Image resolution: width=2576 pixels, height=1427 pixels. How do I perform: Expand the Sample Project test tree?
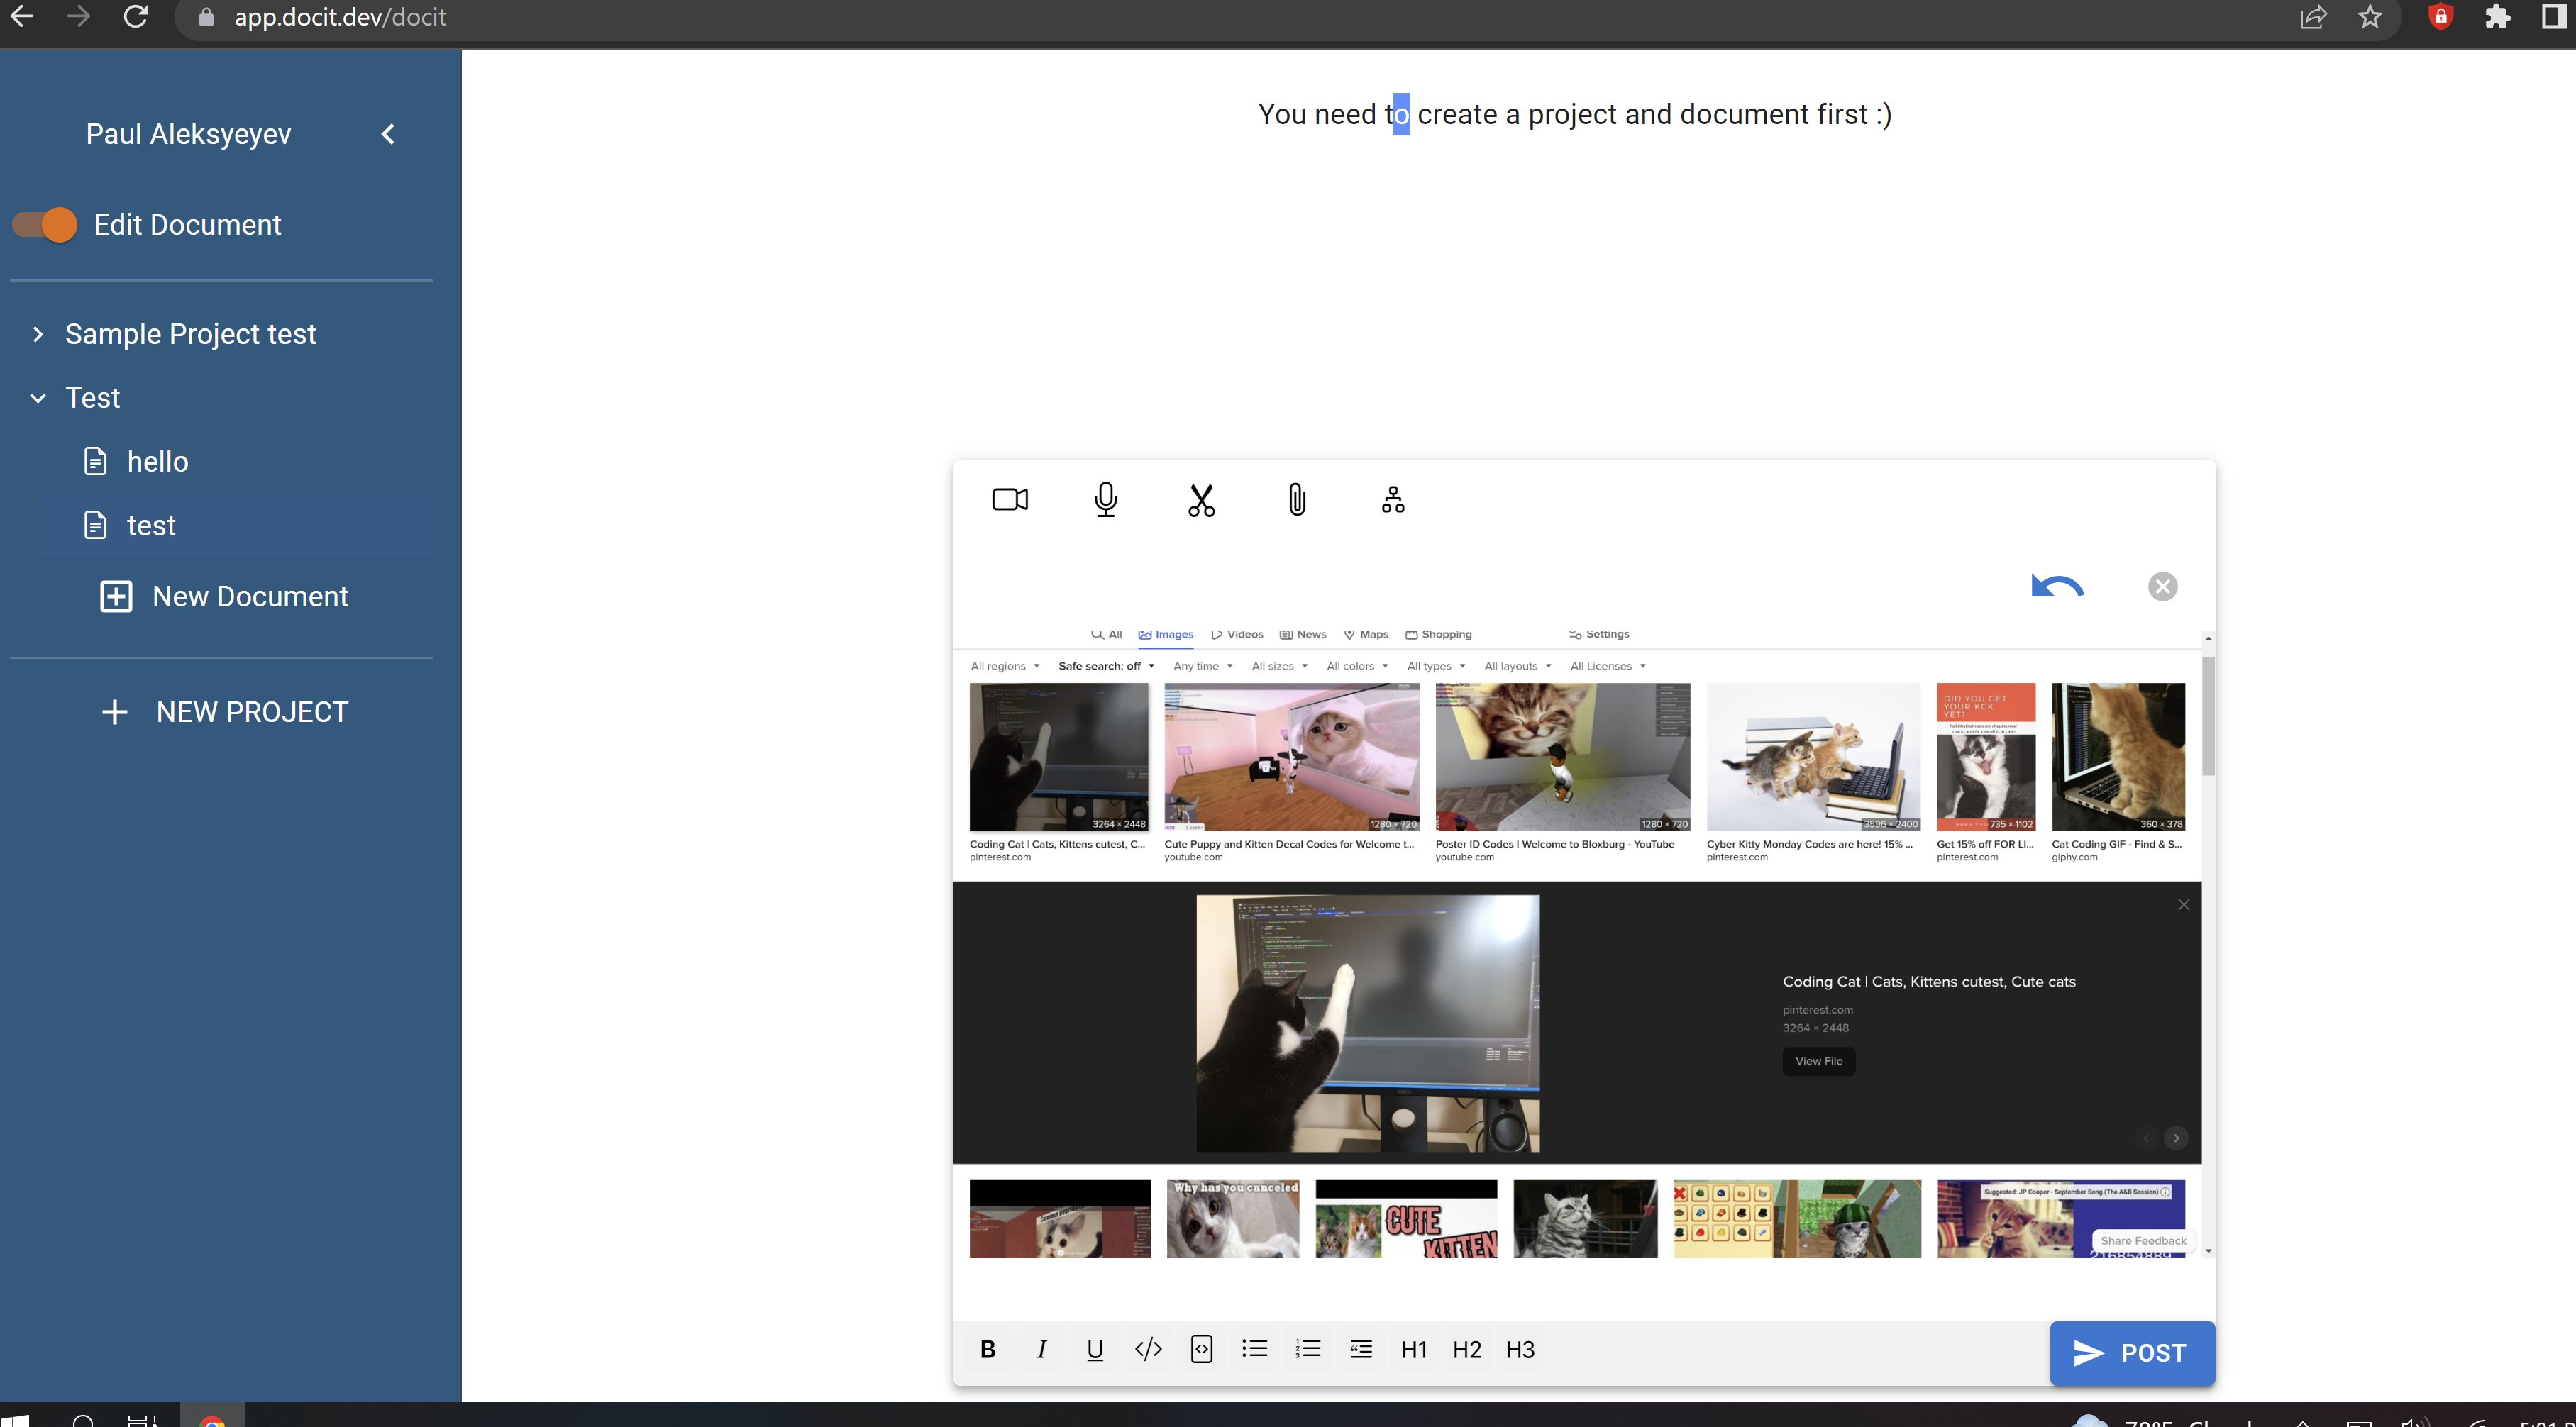coord(38,334)
